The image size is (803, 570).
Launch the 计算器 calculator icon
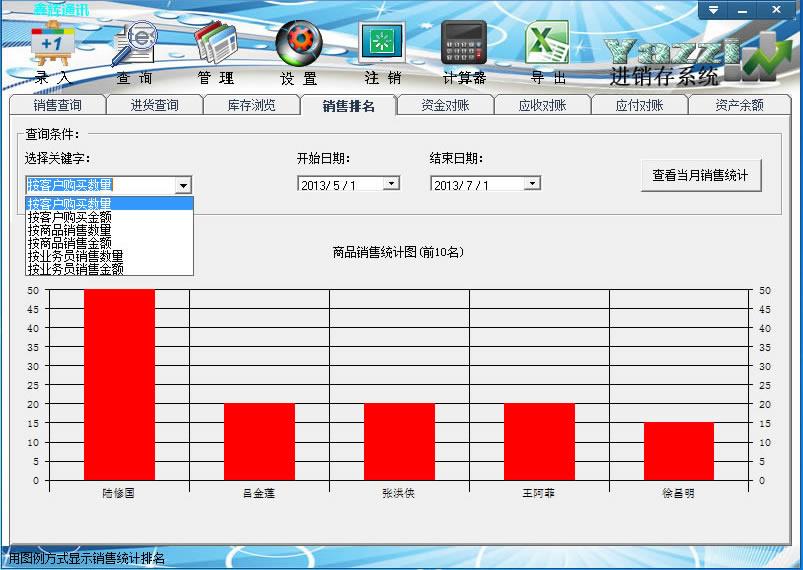pos(464,43)
